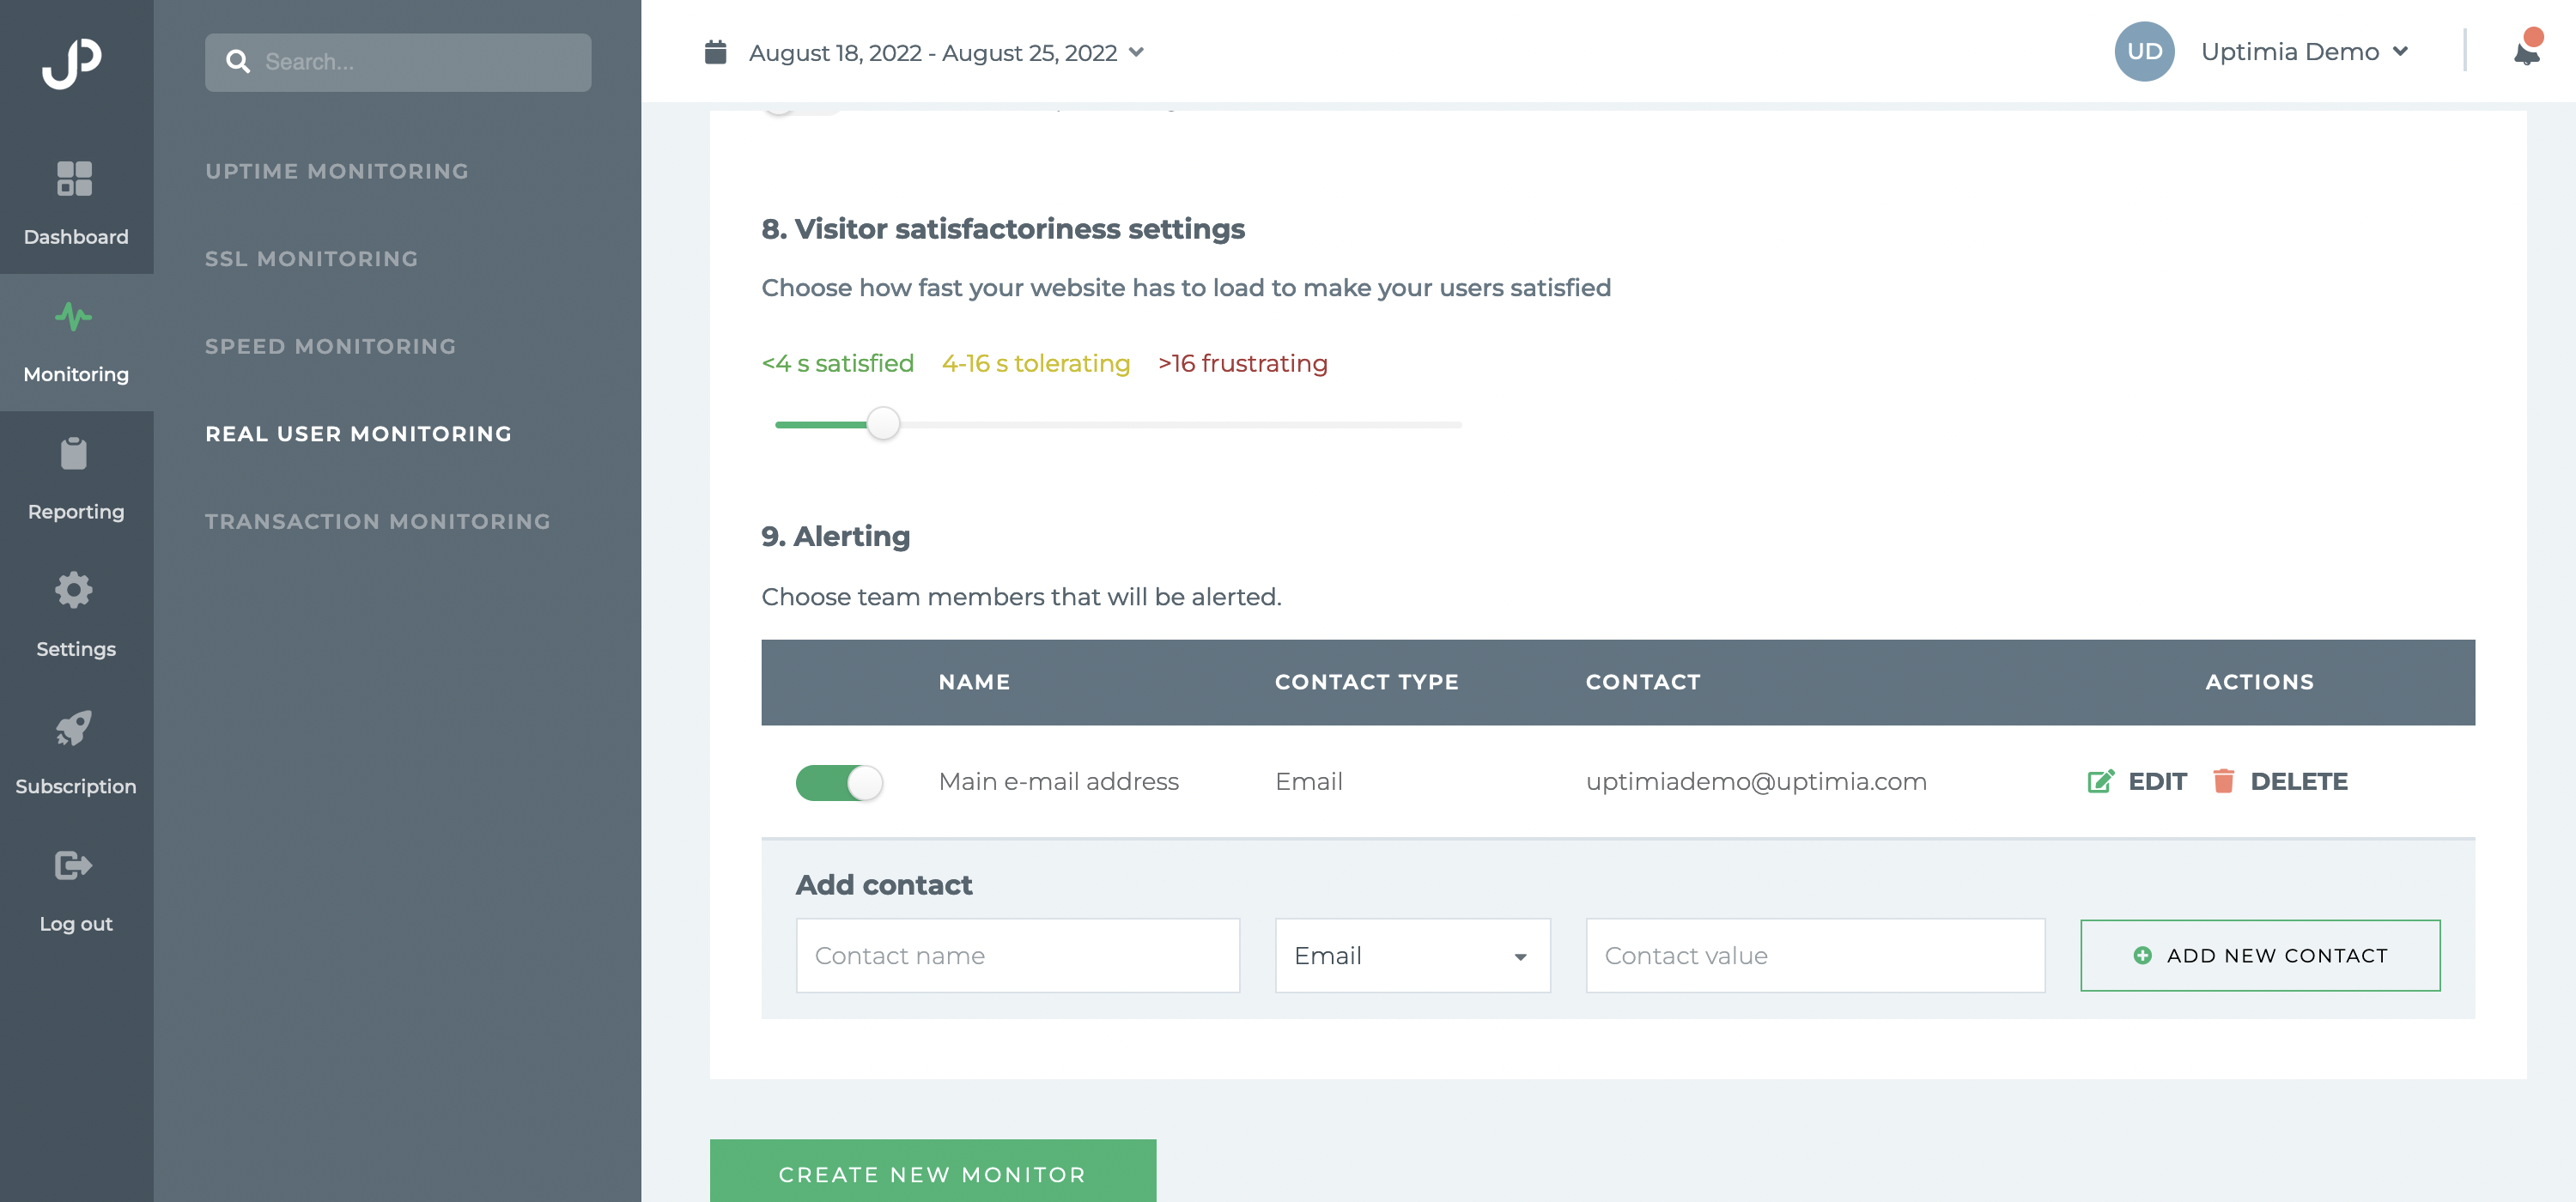
Task: Open the Uptimia Demo account menu
Action: coord(2305,52)
